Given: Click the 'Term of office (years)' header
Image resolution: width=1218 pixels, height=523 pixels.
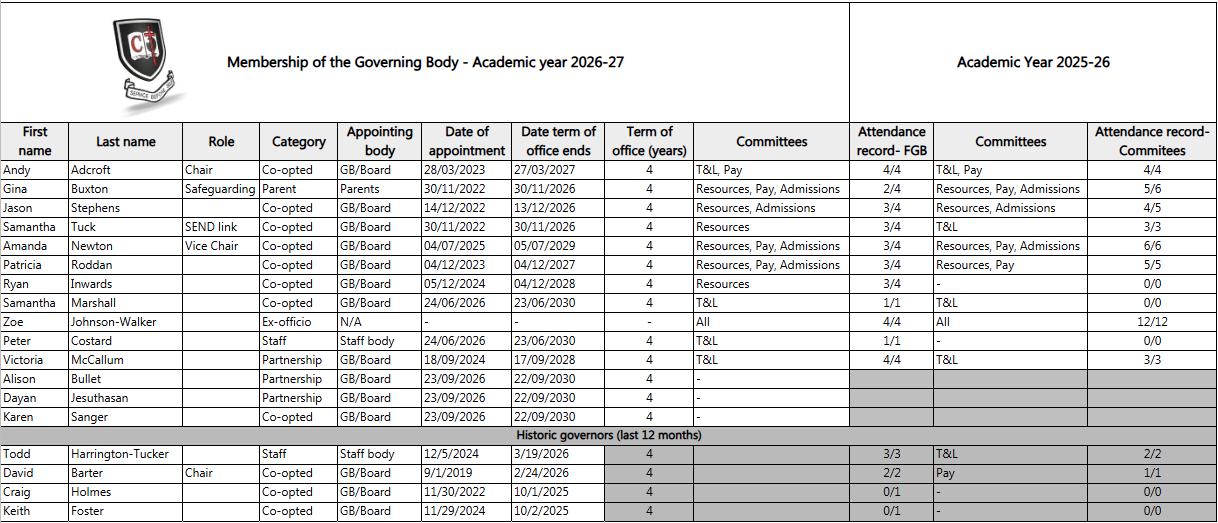Looking at the screenshot, I should pyautogui.click(x=649, y=141).
